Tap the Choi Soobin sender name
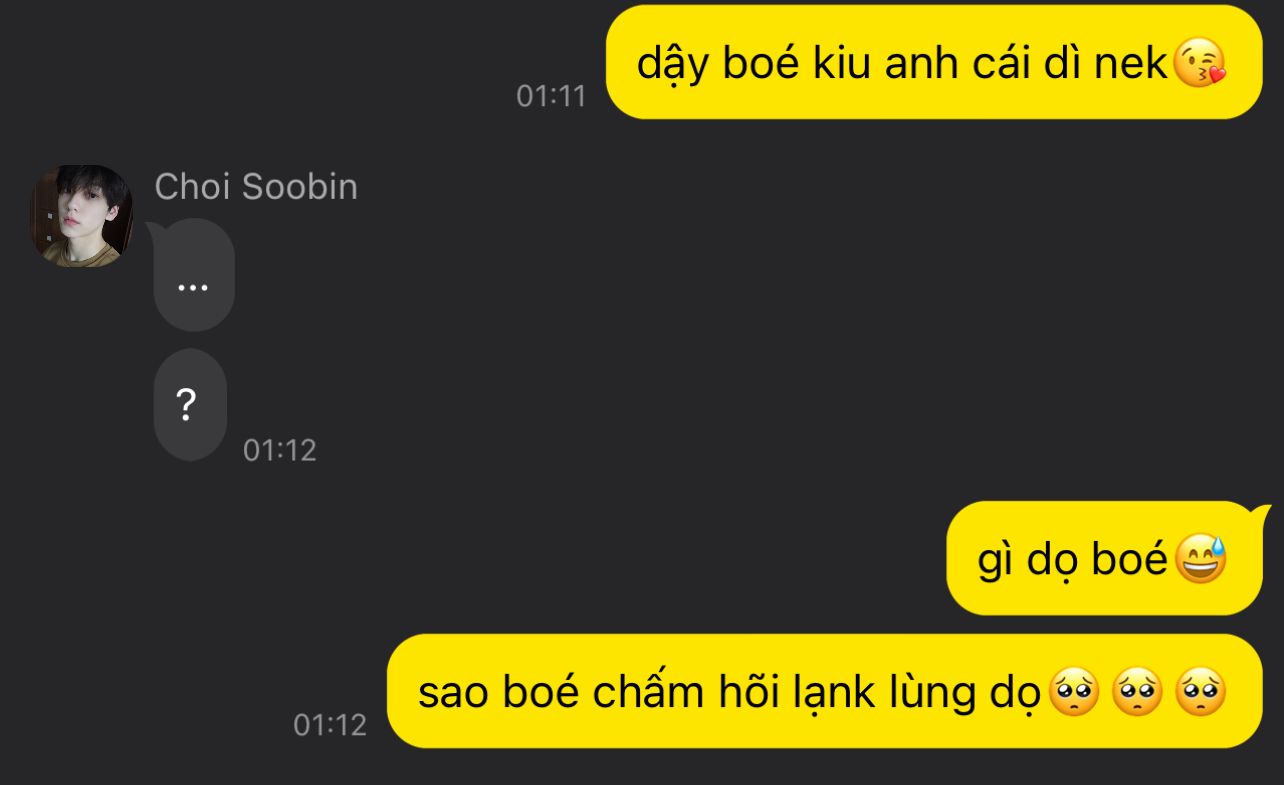This screenshot has height=785, width=1284. click(256, 187)
